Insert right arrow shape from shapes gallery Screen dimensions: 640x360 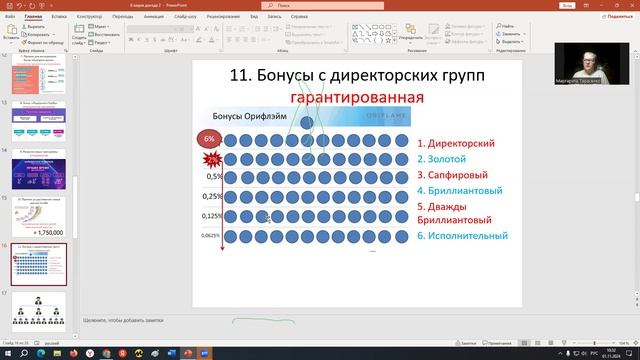tap(375, 33)
